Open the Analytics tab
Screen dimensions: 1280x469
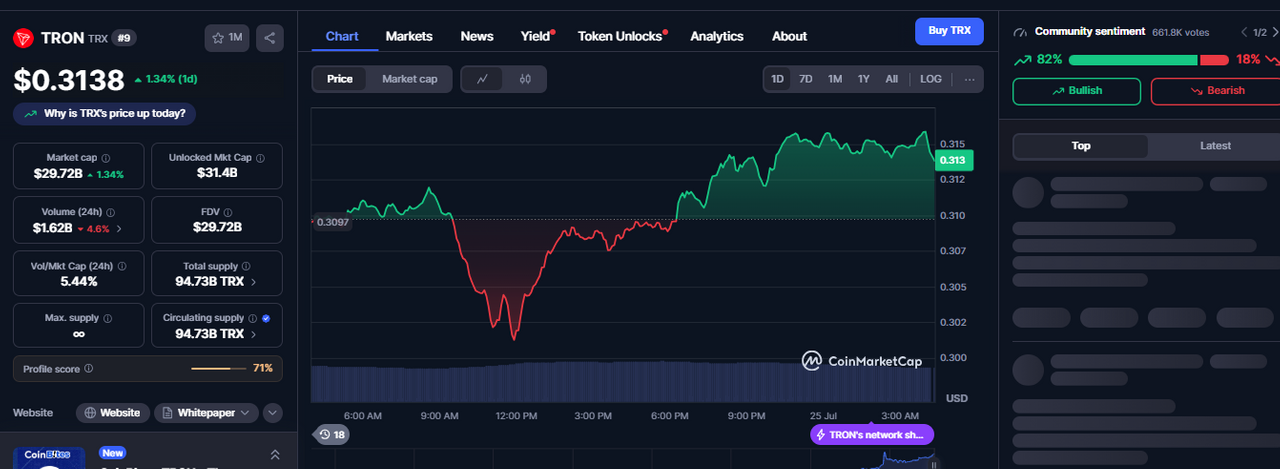pyautogui.click(x=717, y=36)
